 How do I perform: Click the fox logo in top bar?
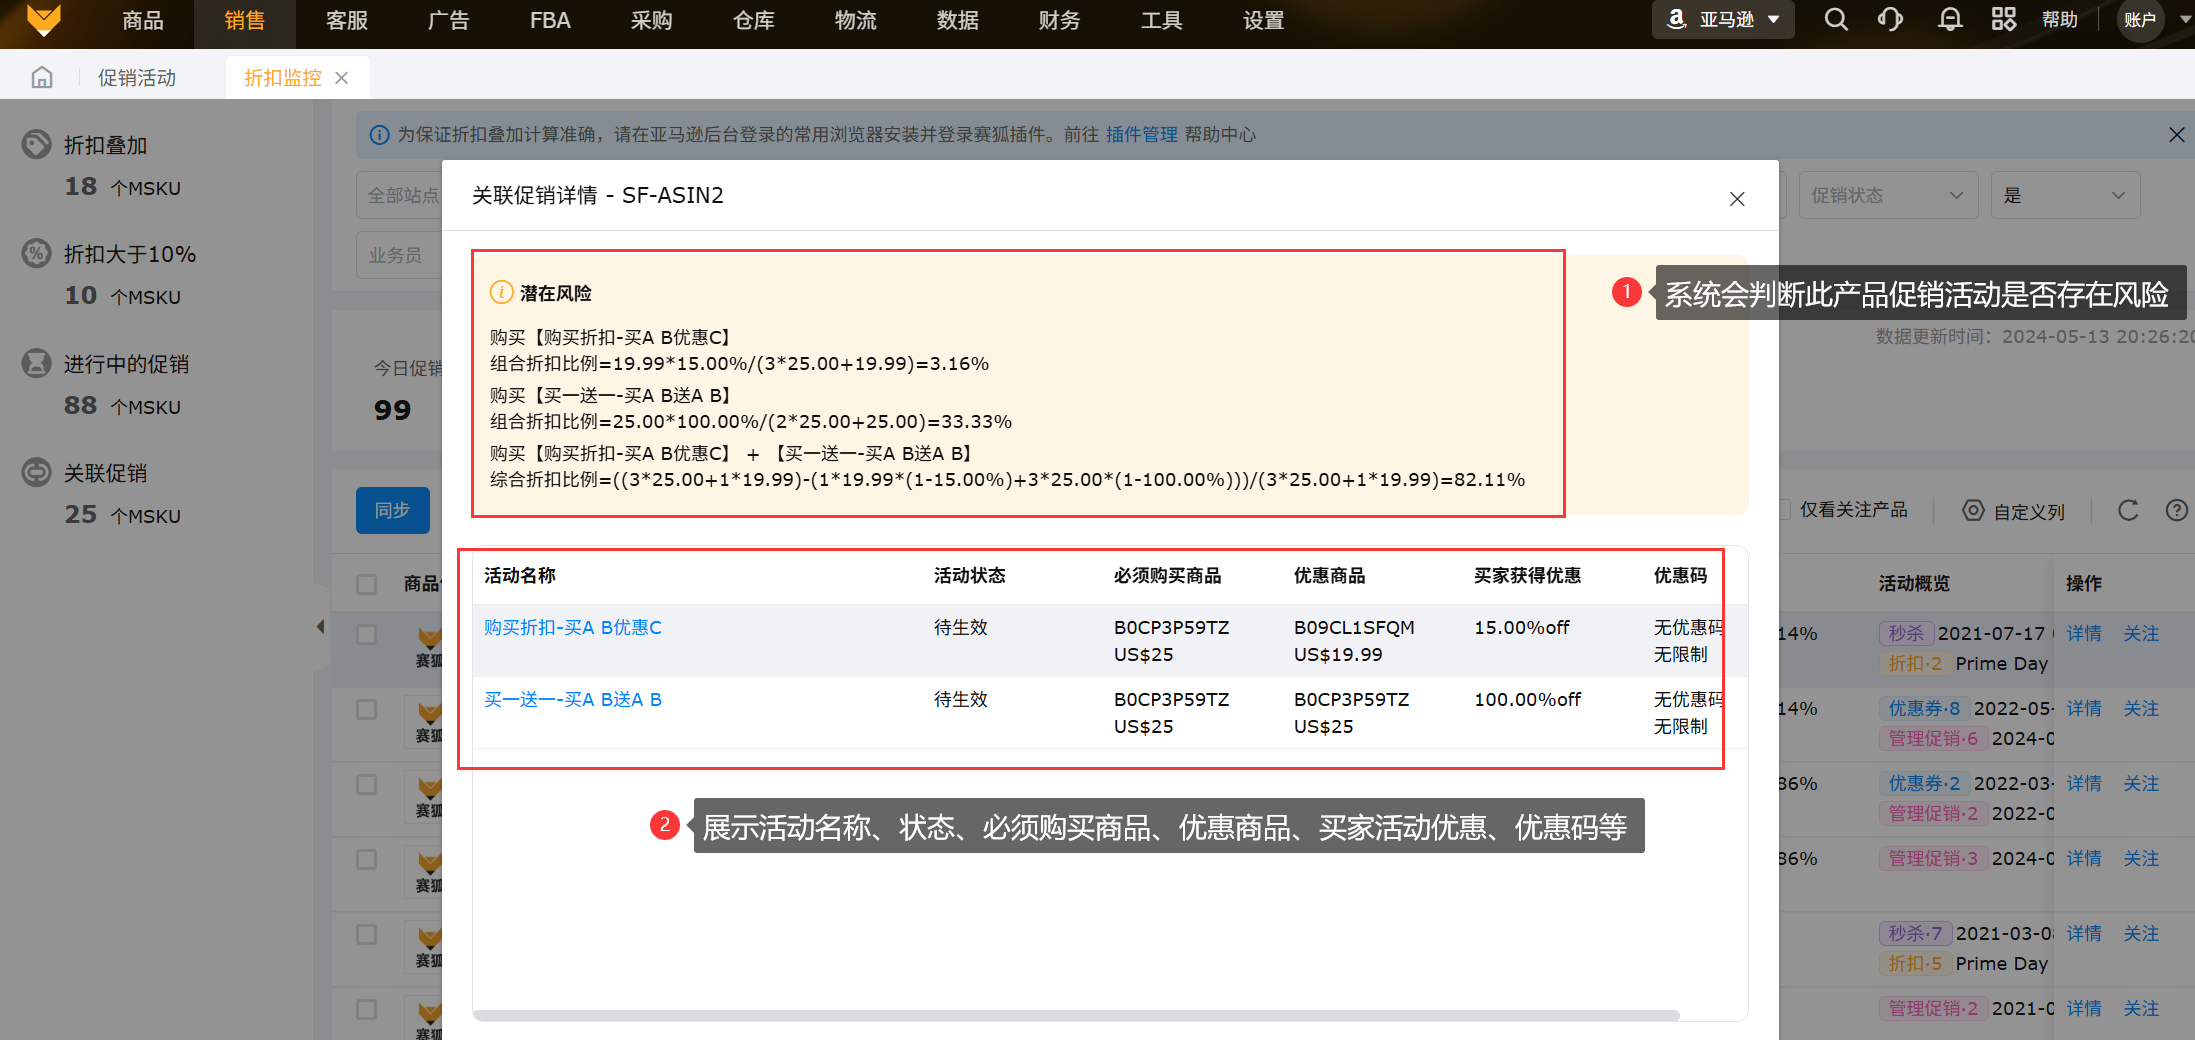click(x=43, y=20)
